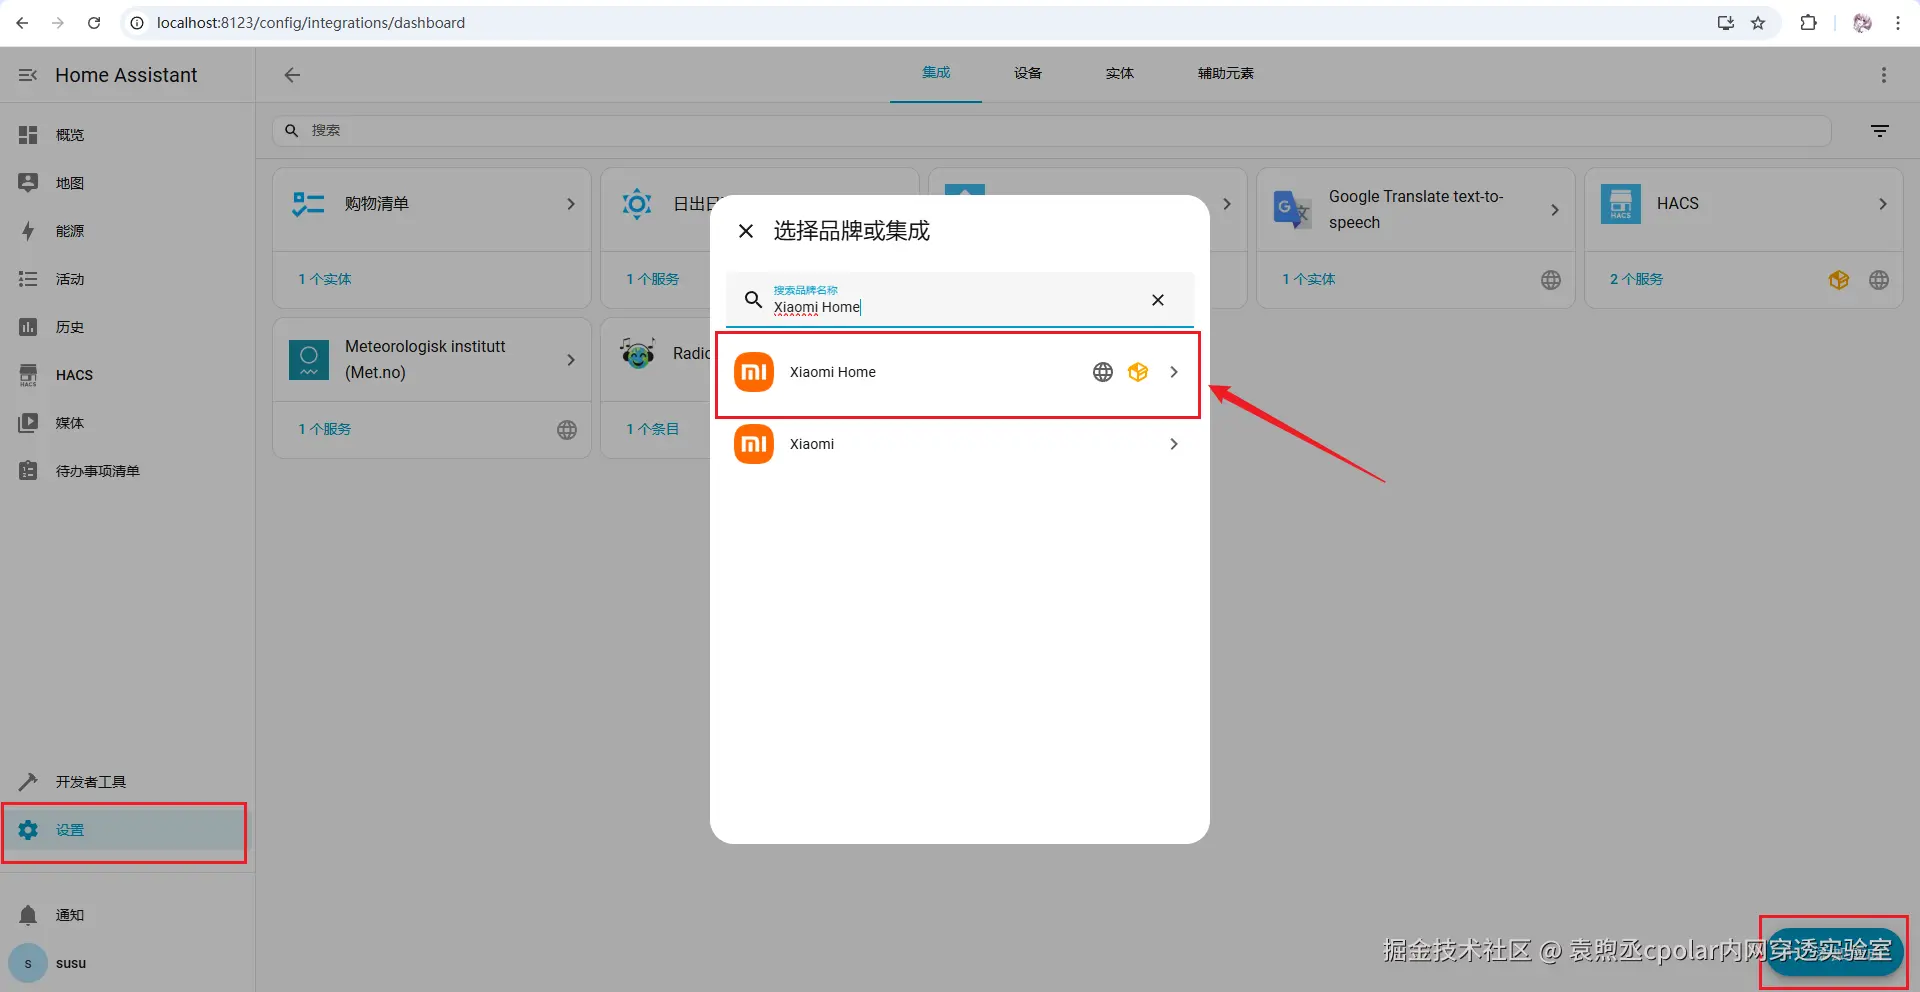Expand the 购物清单 integration card chevron
The height and width of the screenshot is (992, 1920).
click(571, 204)
